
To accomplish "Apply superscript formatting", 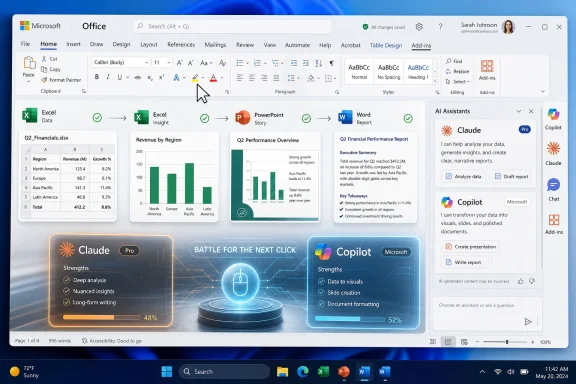I will pyautogui.click(x=161, y=77).
